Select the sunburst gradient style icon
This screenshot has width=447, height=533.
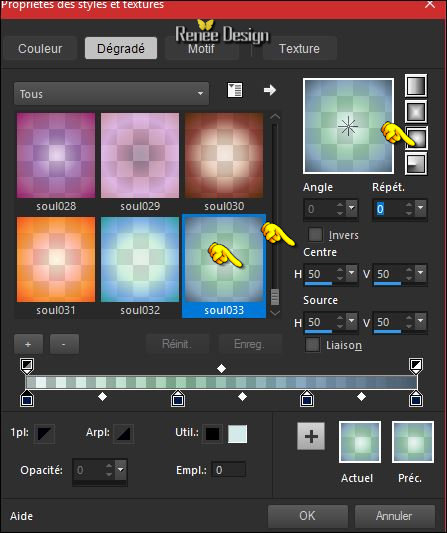pyautogui.click(x=416, y=137)
